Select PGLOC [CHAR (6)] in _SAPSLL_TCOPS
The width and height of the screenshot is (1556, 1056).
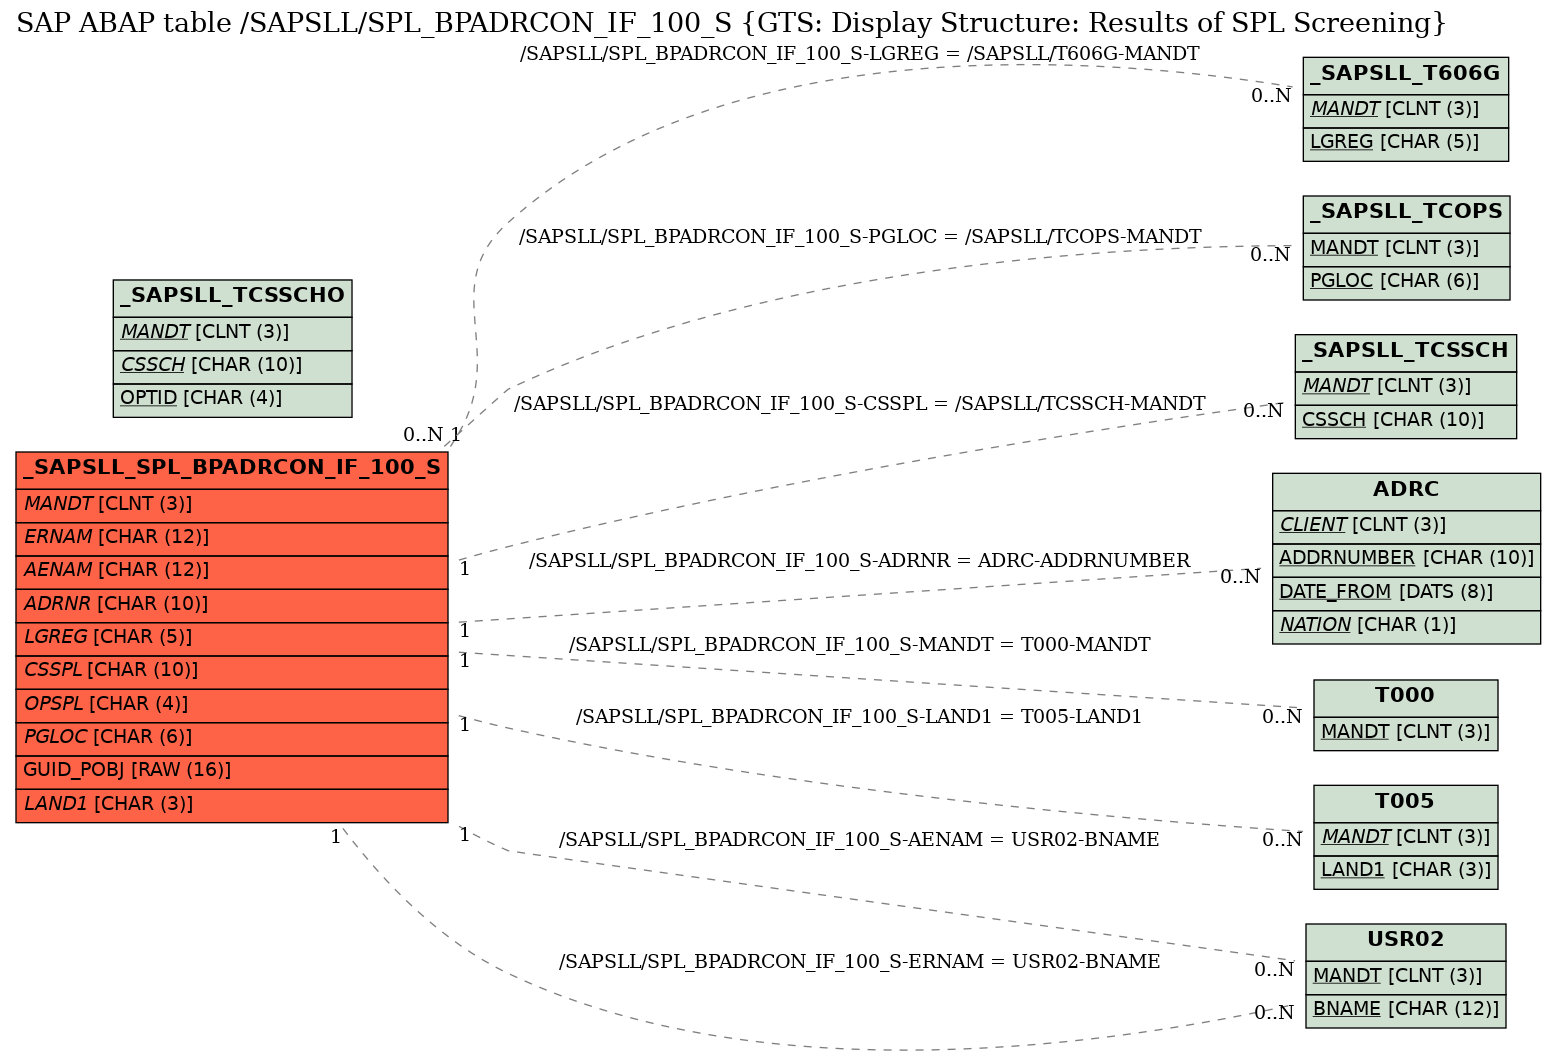tap(1406, 282)
